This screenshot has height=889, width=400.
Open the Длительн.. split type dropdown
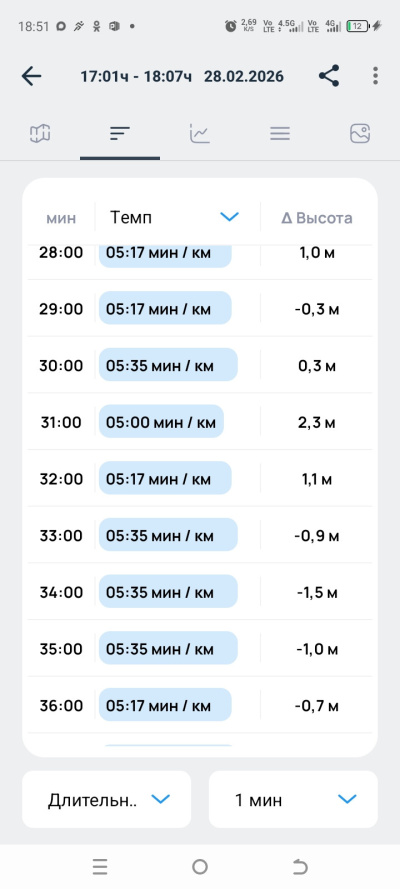[107, 799]
